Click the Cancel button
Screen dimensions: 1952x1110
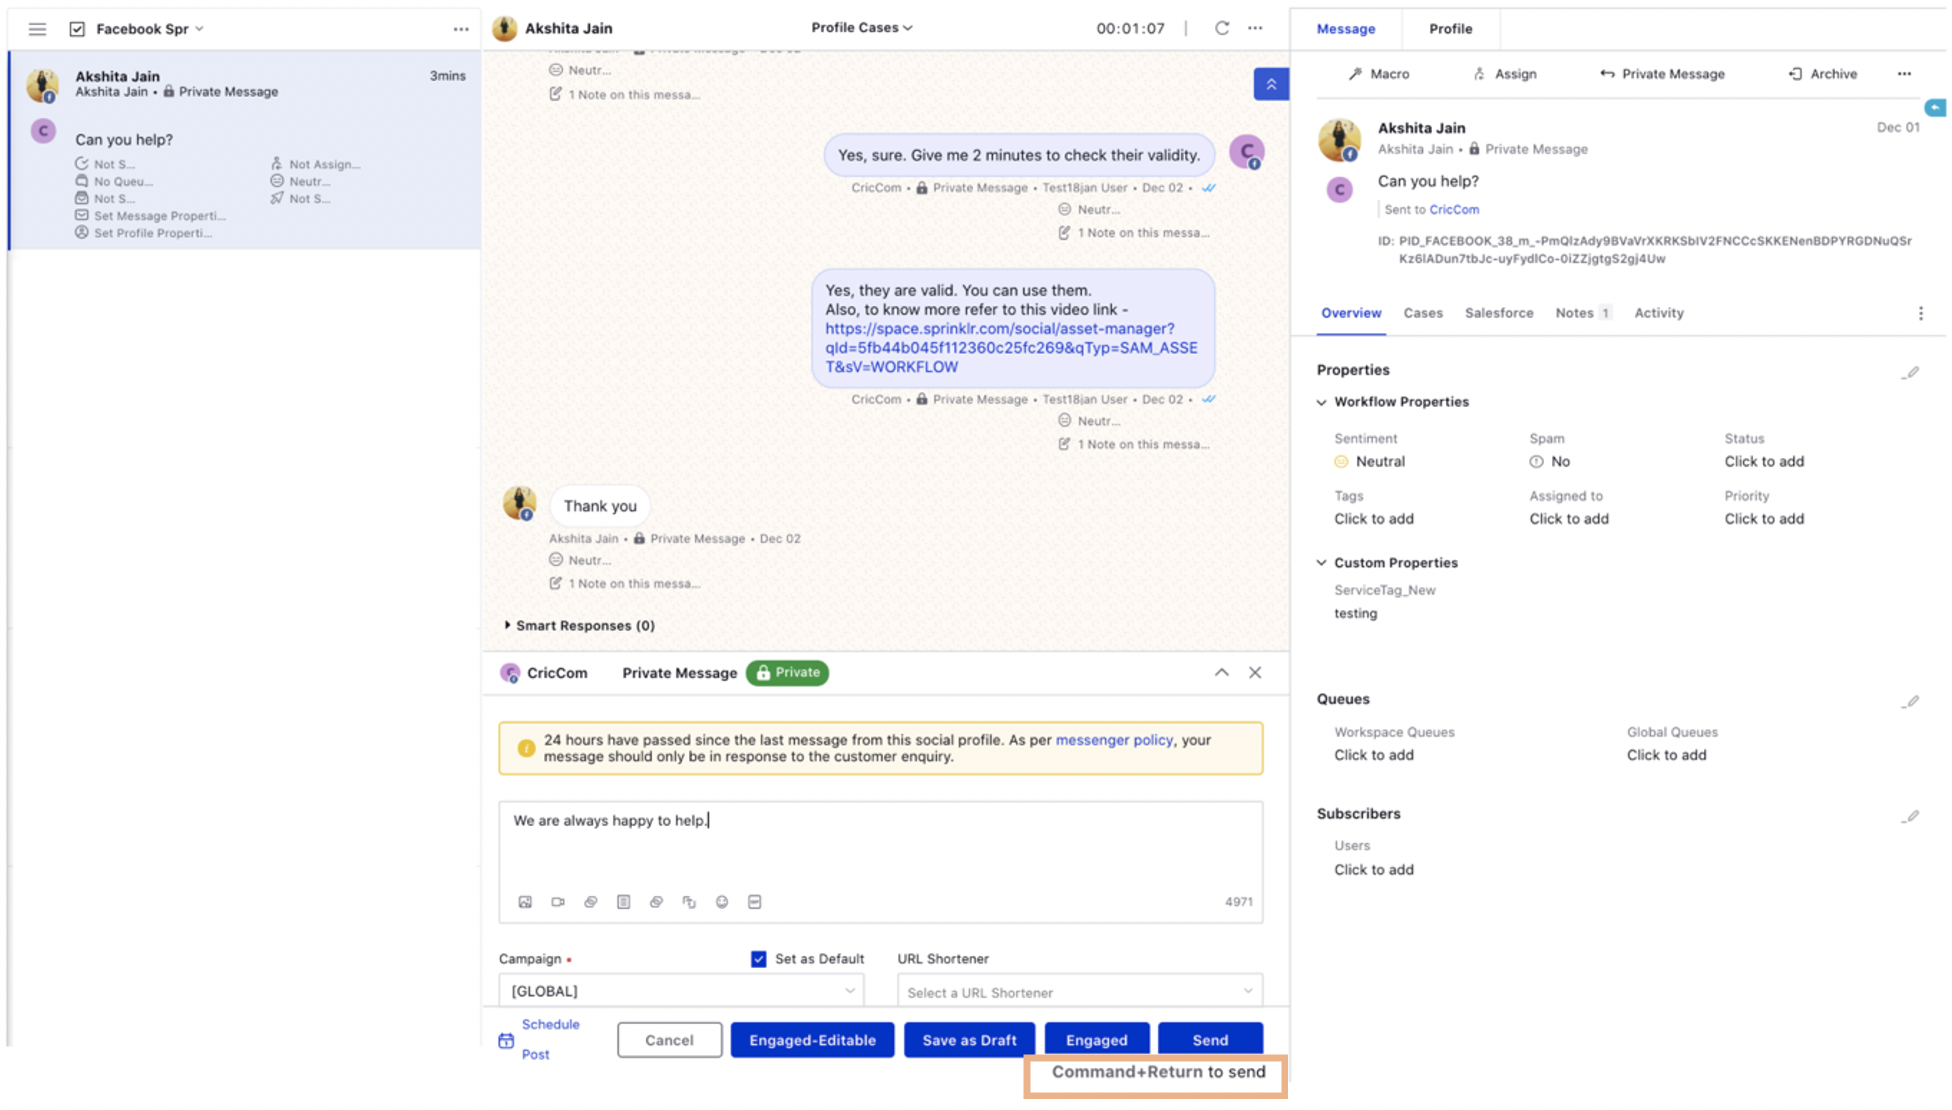click(x=669, y=1040)
